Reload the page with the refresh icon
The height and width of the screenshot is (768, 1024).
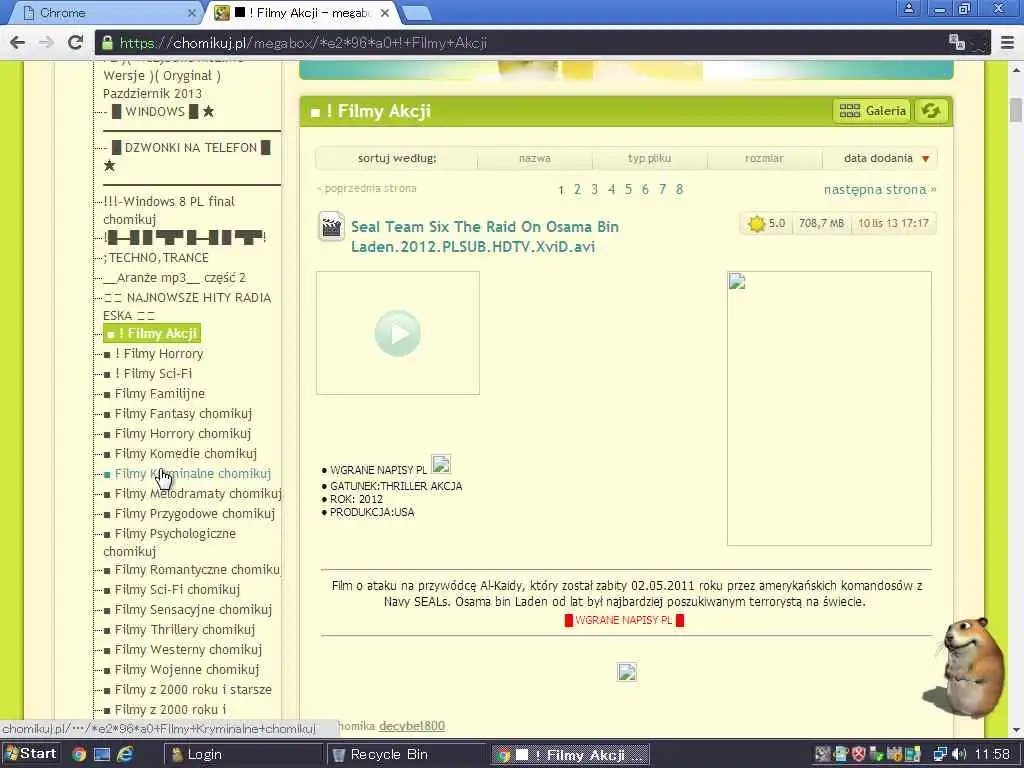click(75, 43)
